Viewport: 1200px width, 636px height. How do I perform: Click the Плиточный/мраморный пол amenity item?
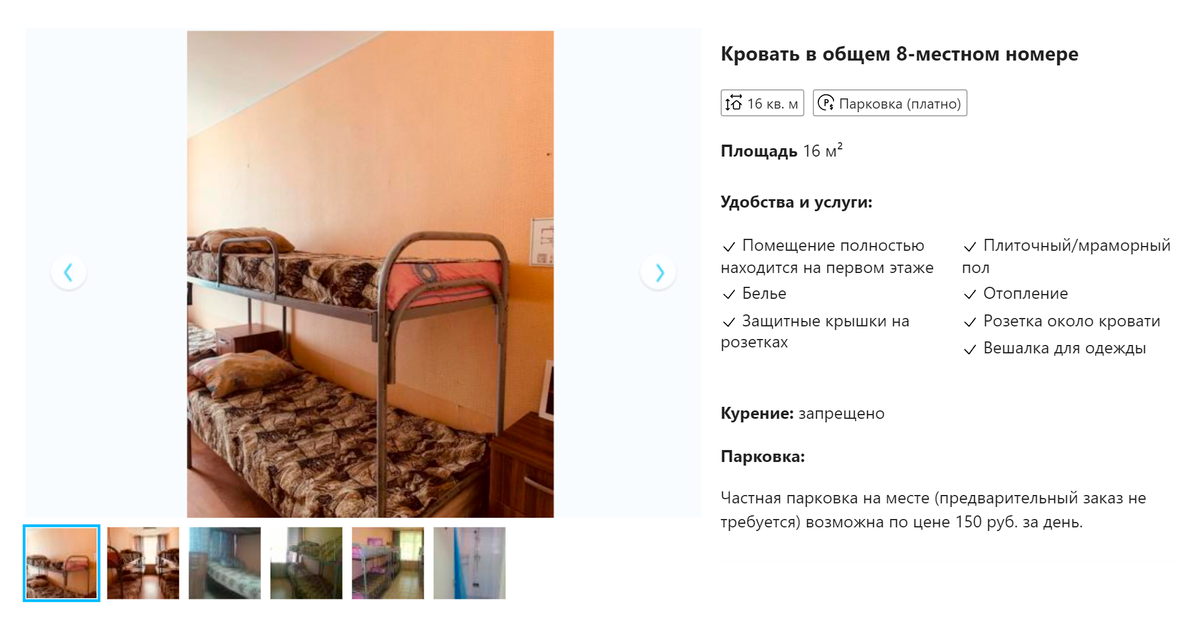(x=1066, y=256)
